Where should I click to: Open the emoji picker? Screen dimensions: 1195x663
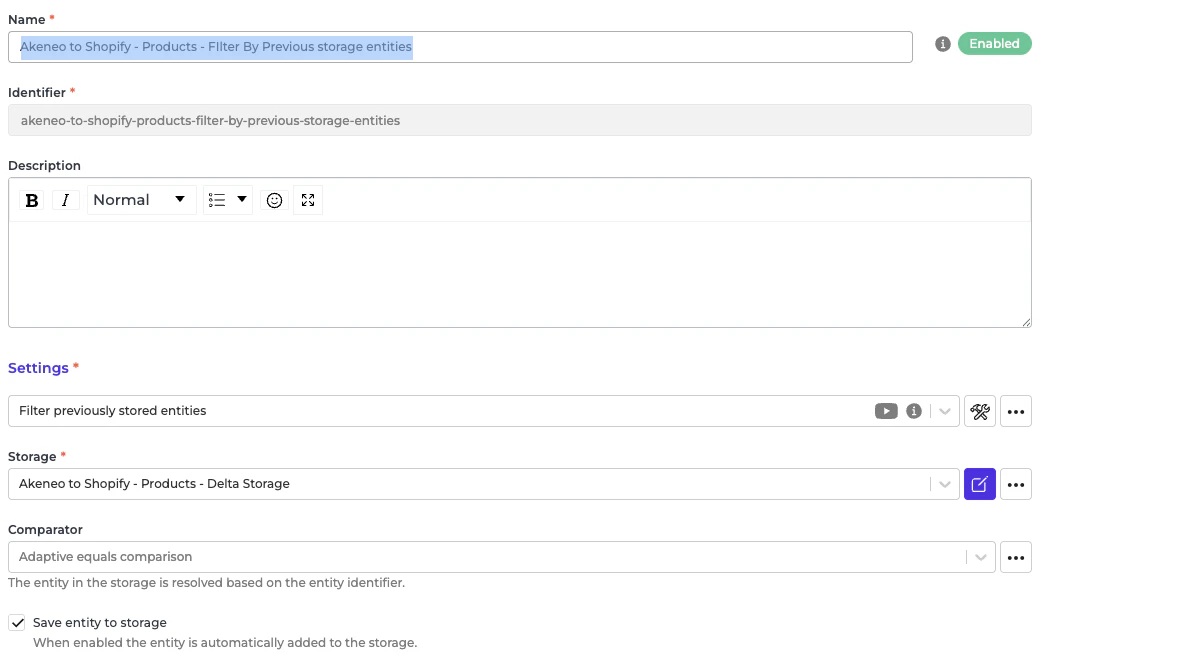click(274, 200)
